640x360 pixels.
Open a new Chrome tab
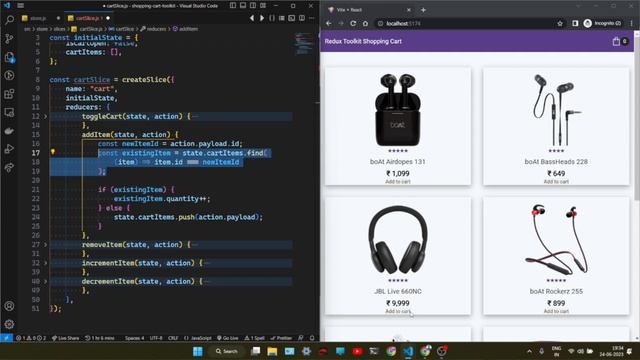point(423,10)
